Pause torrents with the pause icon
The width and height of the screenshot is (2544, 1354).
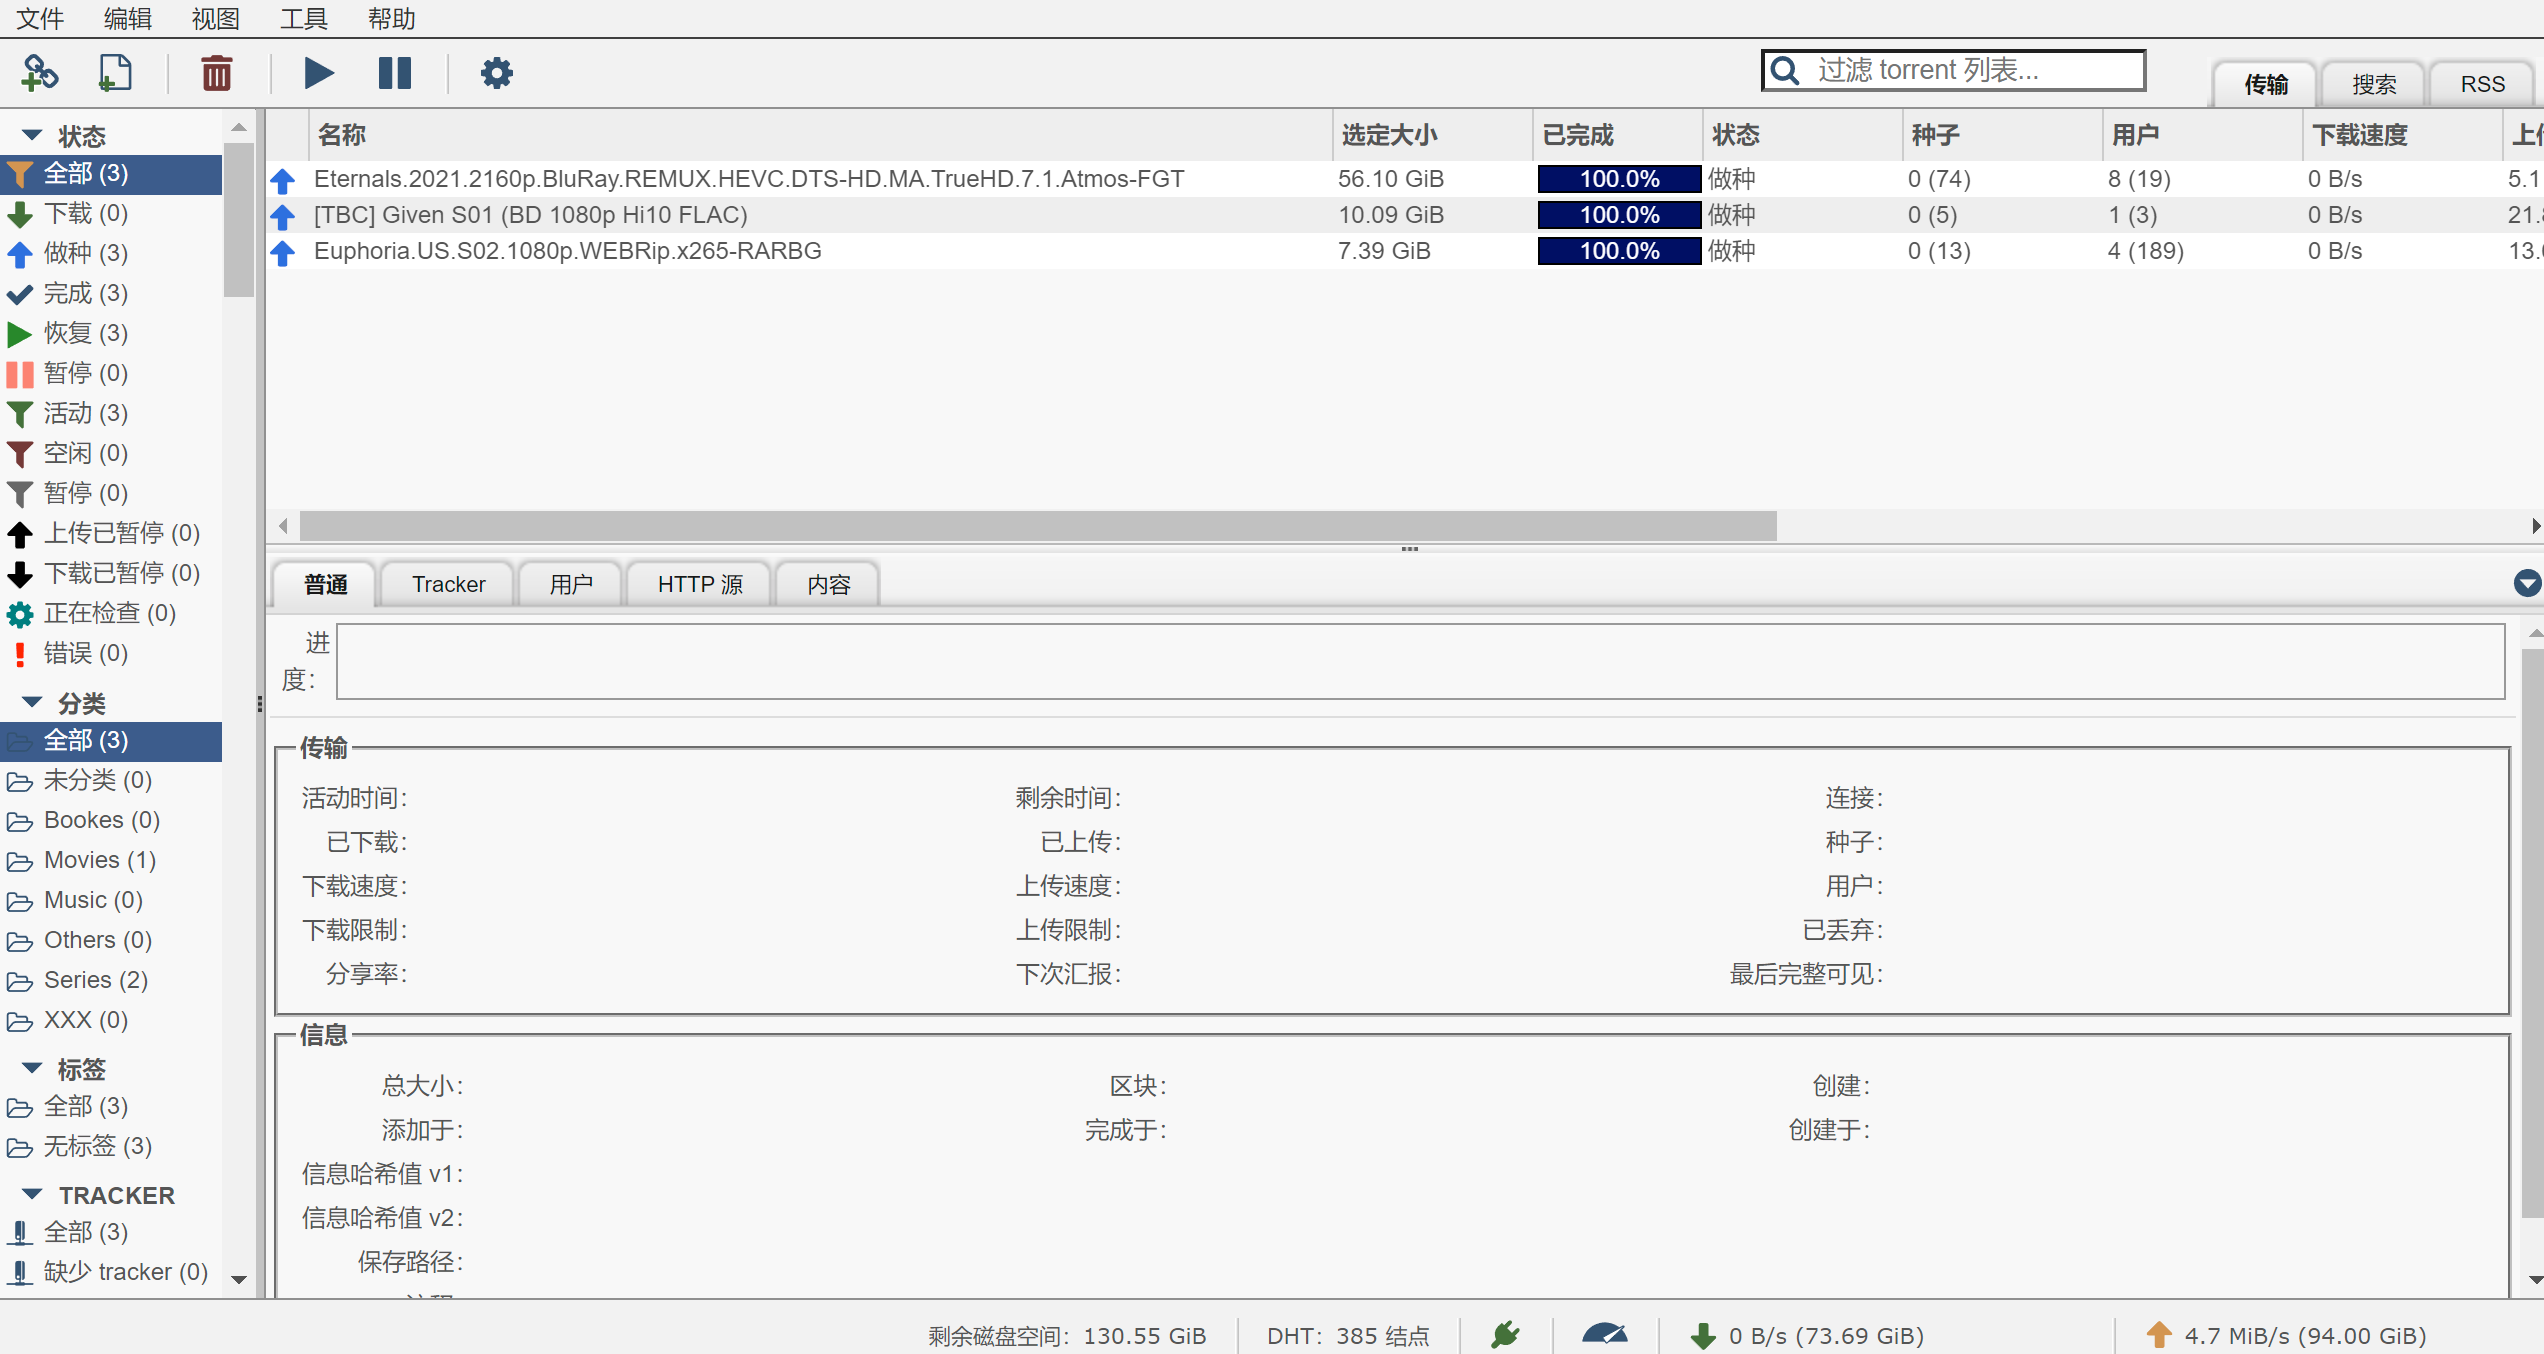pyautogui.click(x=396, y=72)
